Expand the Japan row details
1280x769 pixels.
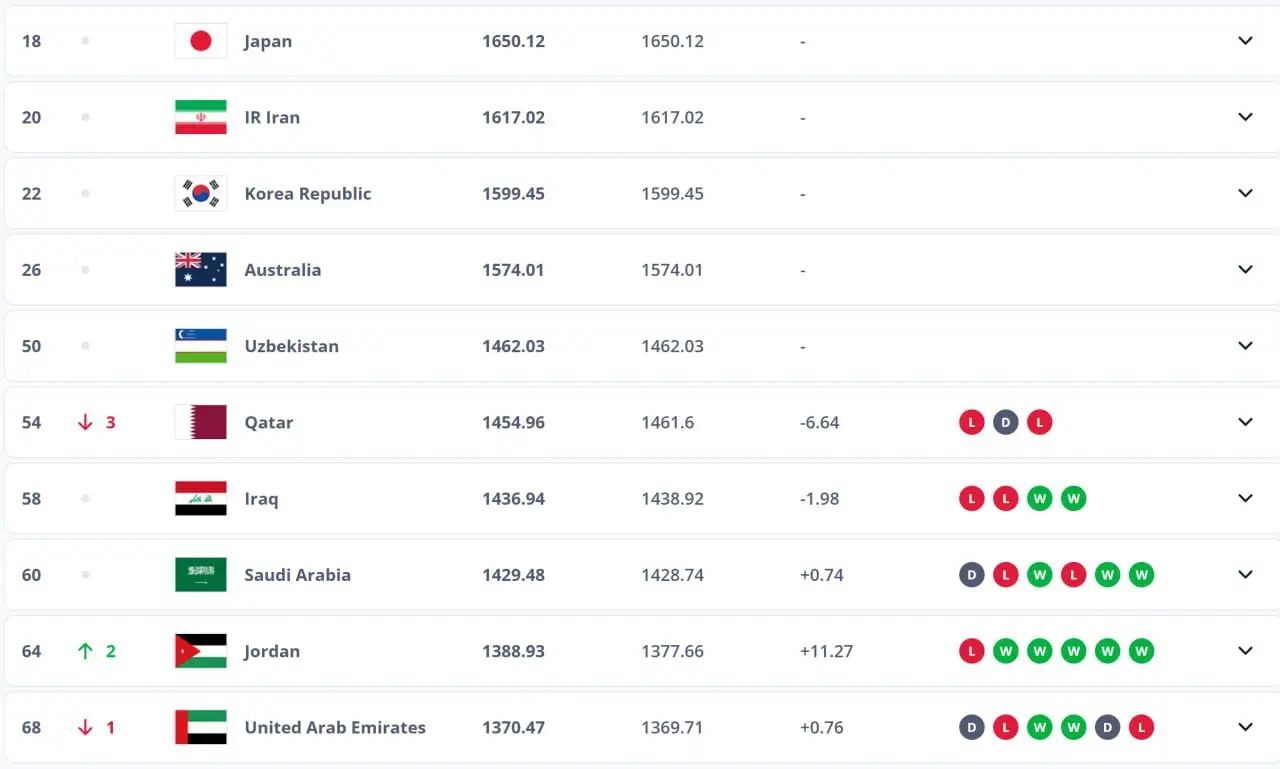pyautogui.click(x=1245, y=41)
